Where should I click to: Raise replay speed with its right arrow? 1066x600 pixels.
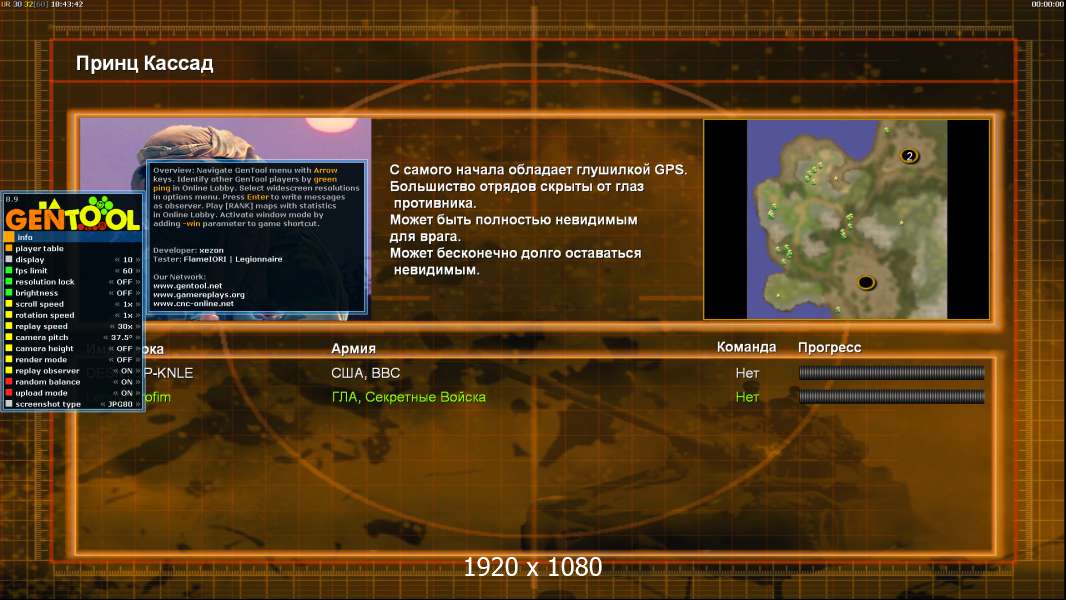point(138,326)
